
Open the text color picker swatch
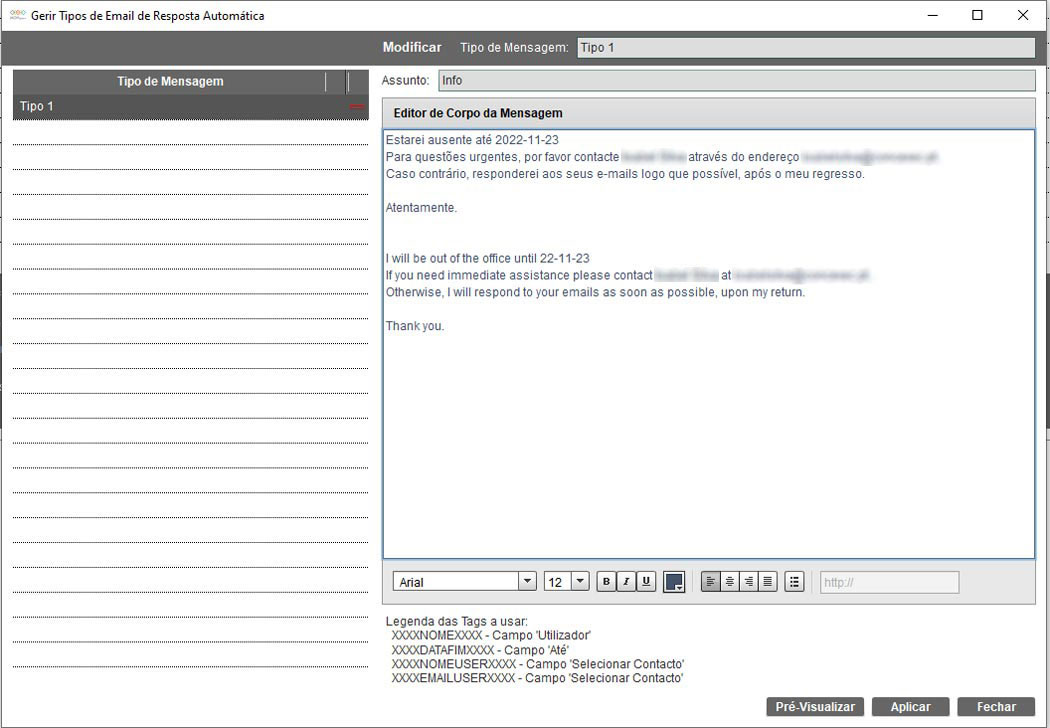click(674, 582)
